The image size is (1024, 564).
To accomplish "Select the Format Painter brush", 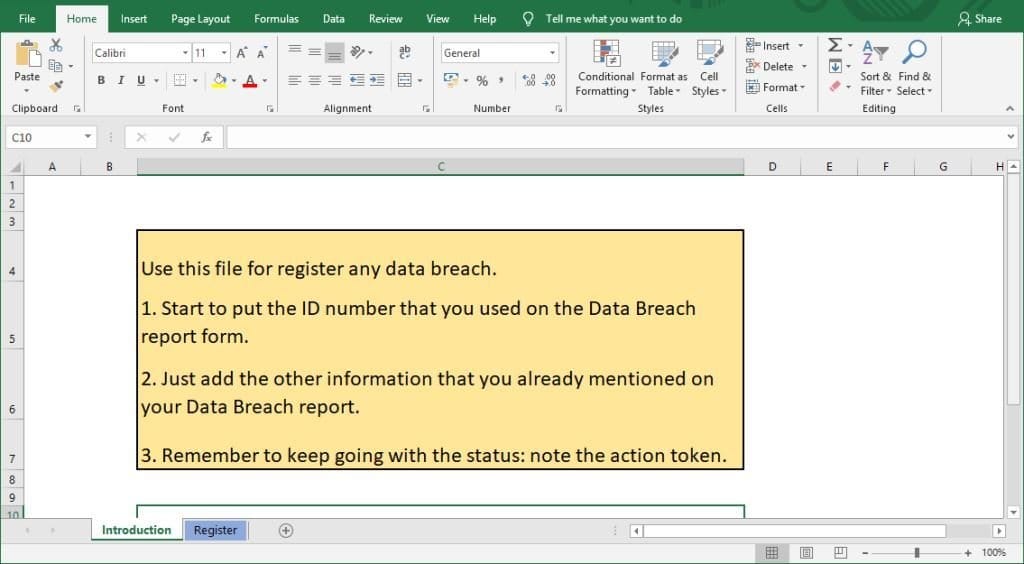I will 56,86.
